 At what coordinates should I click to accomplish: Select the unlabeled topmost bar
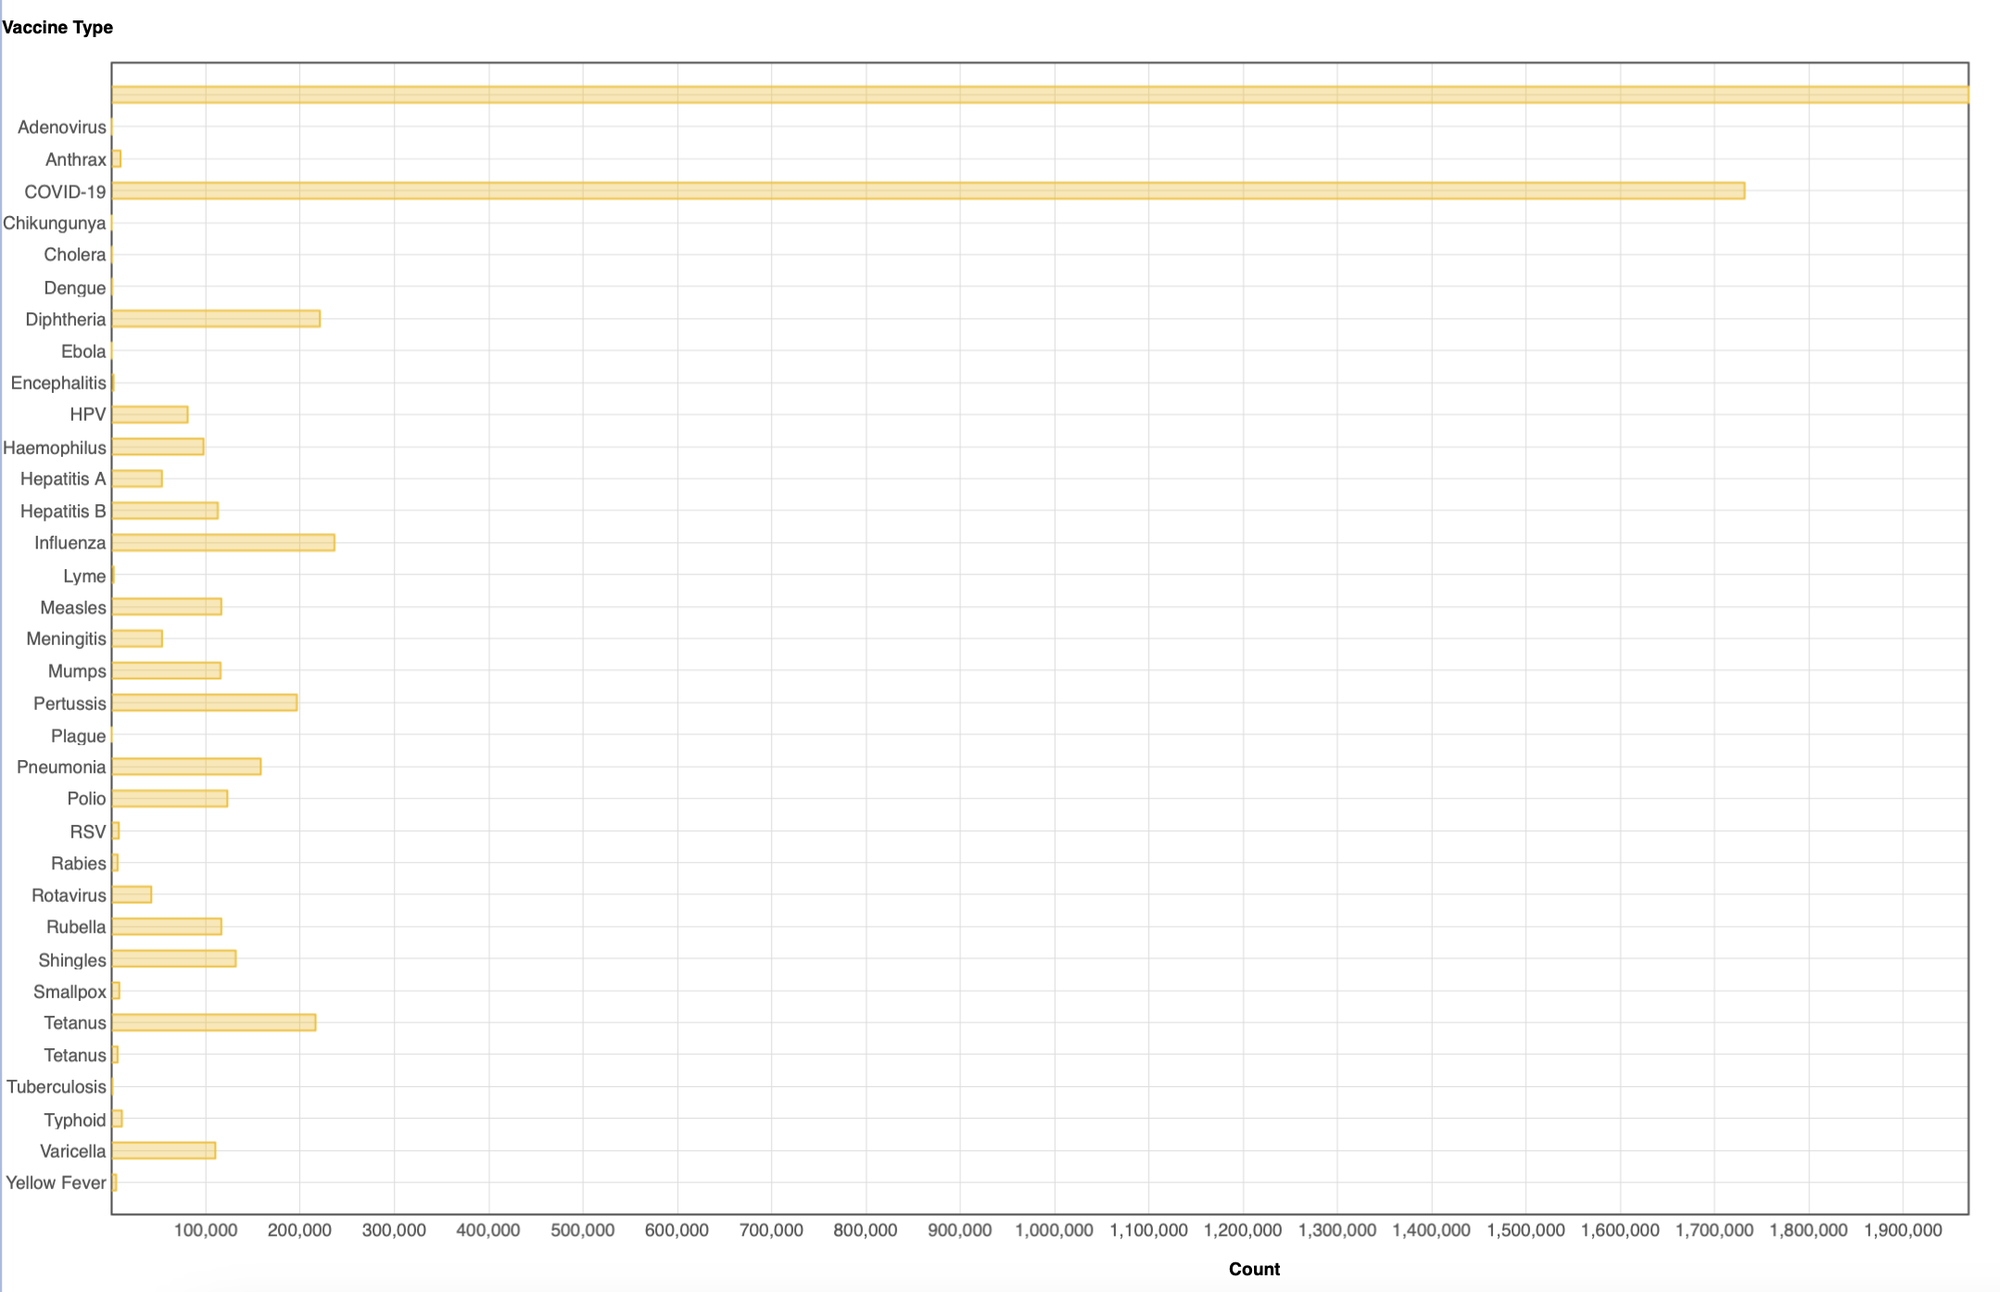[x=1040, y=95]
